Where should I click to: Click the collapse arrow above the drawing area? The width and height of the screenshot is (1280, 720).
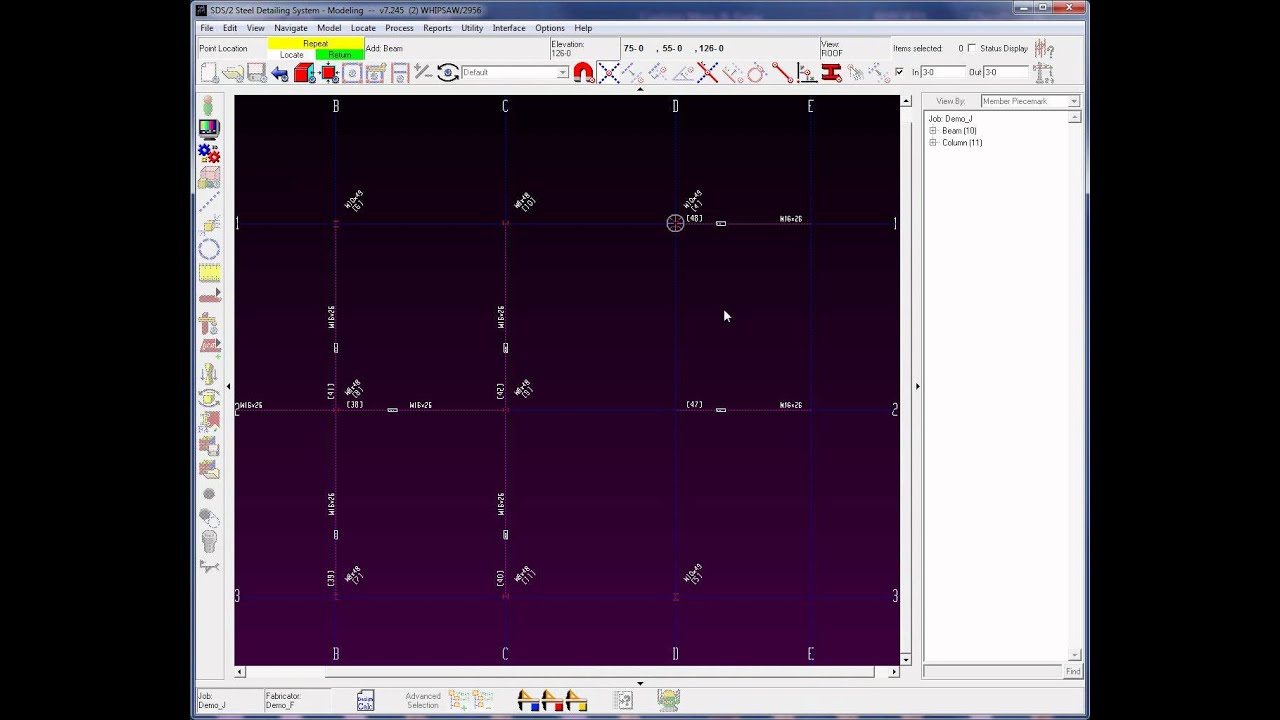pyautogui.click(x=640, y=89)
